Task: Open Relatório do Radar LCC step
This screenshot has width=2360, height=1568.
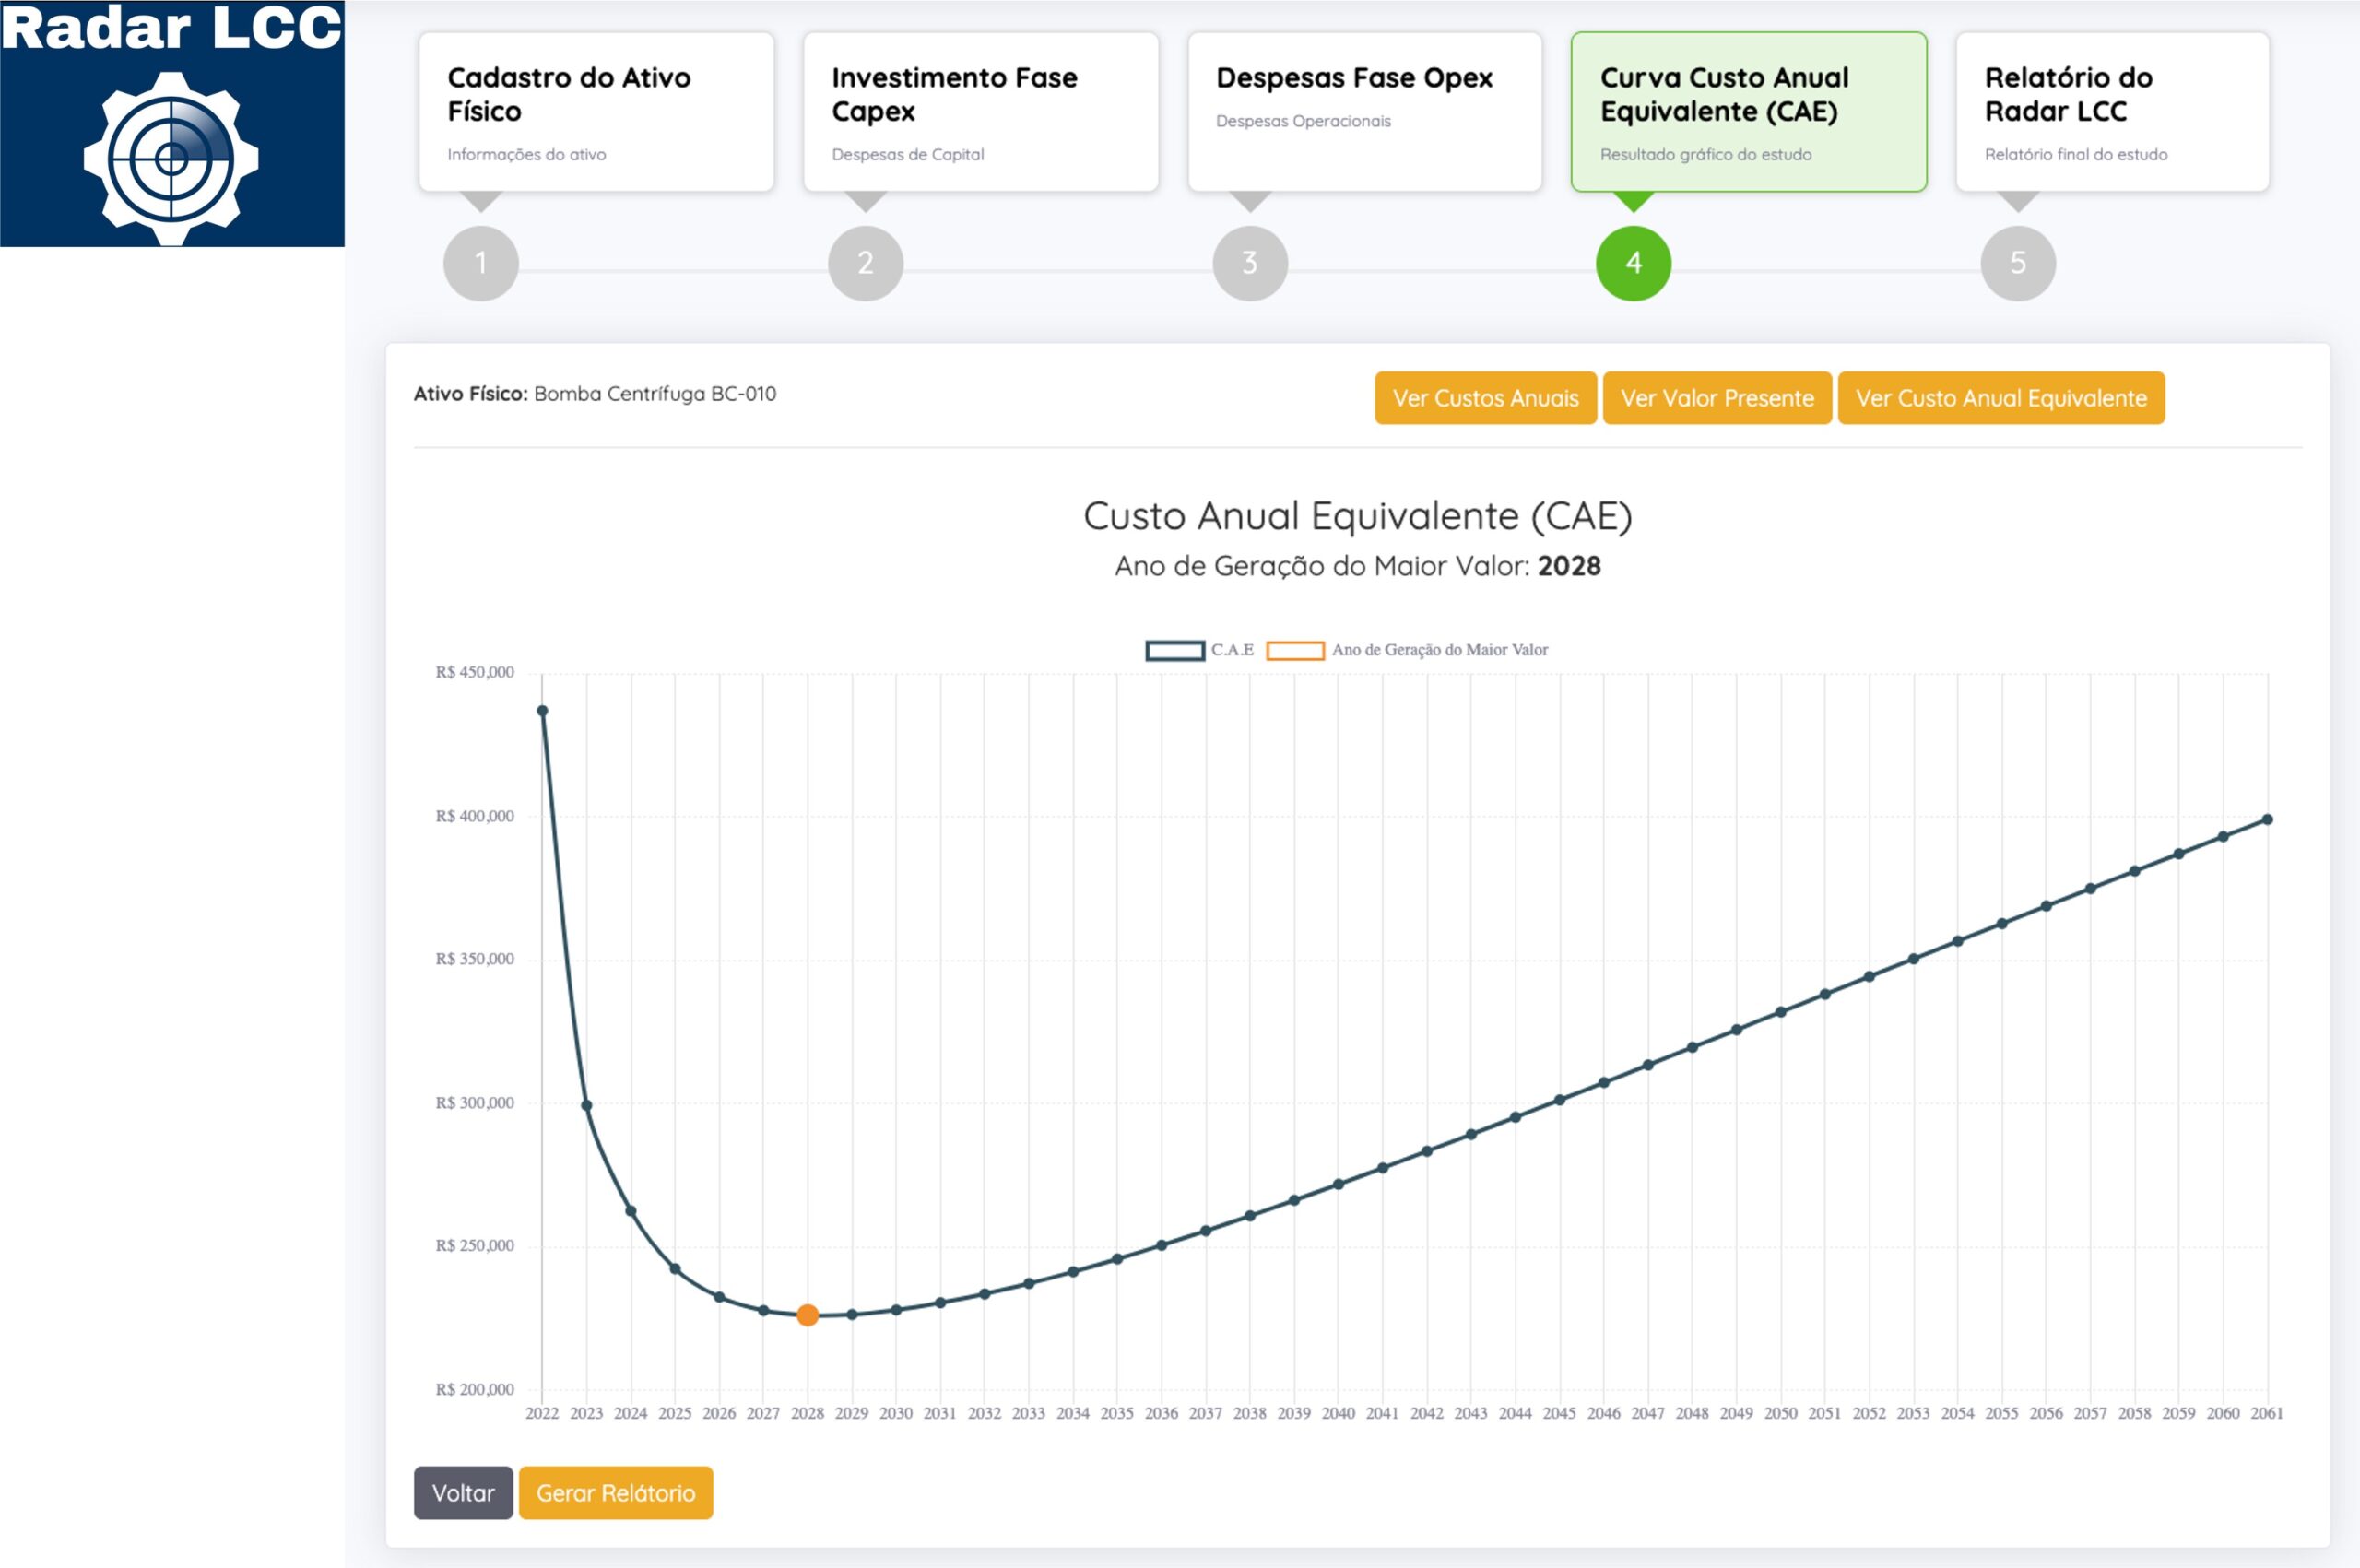Action: [2112, 111]
